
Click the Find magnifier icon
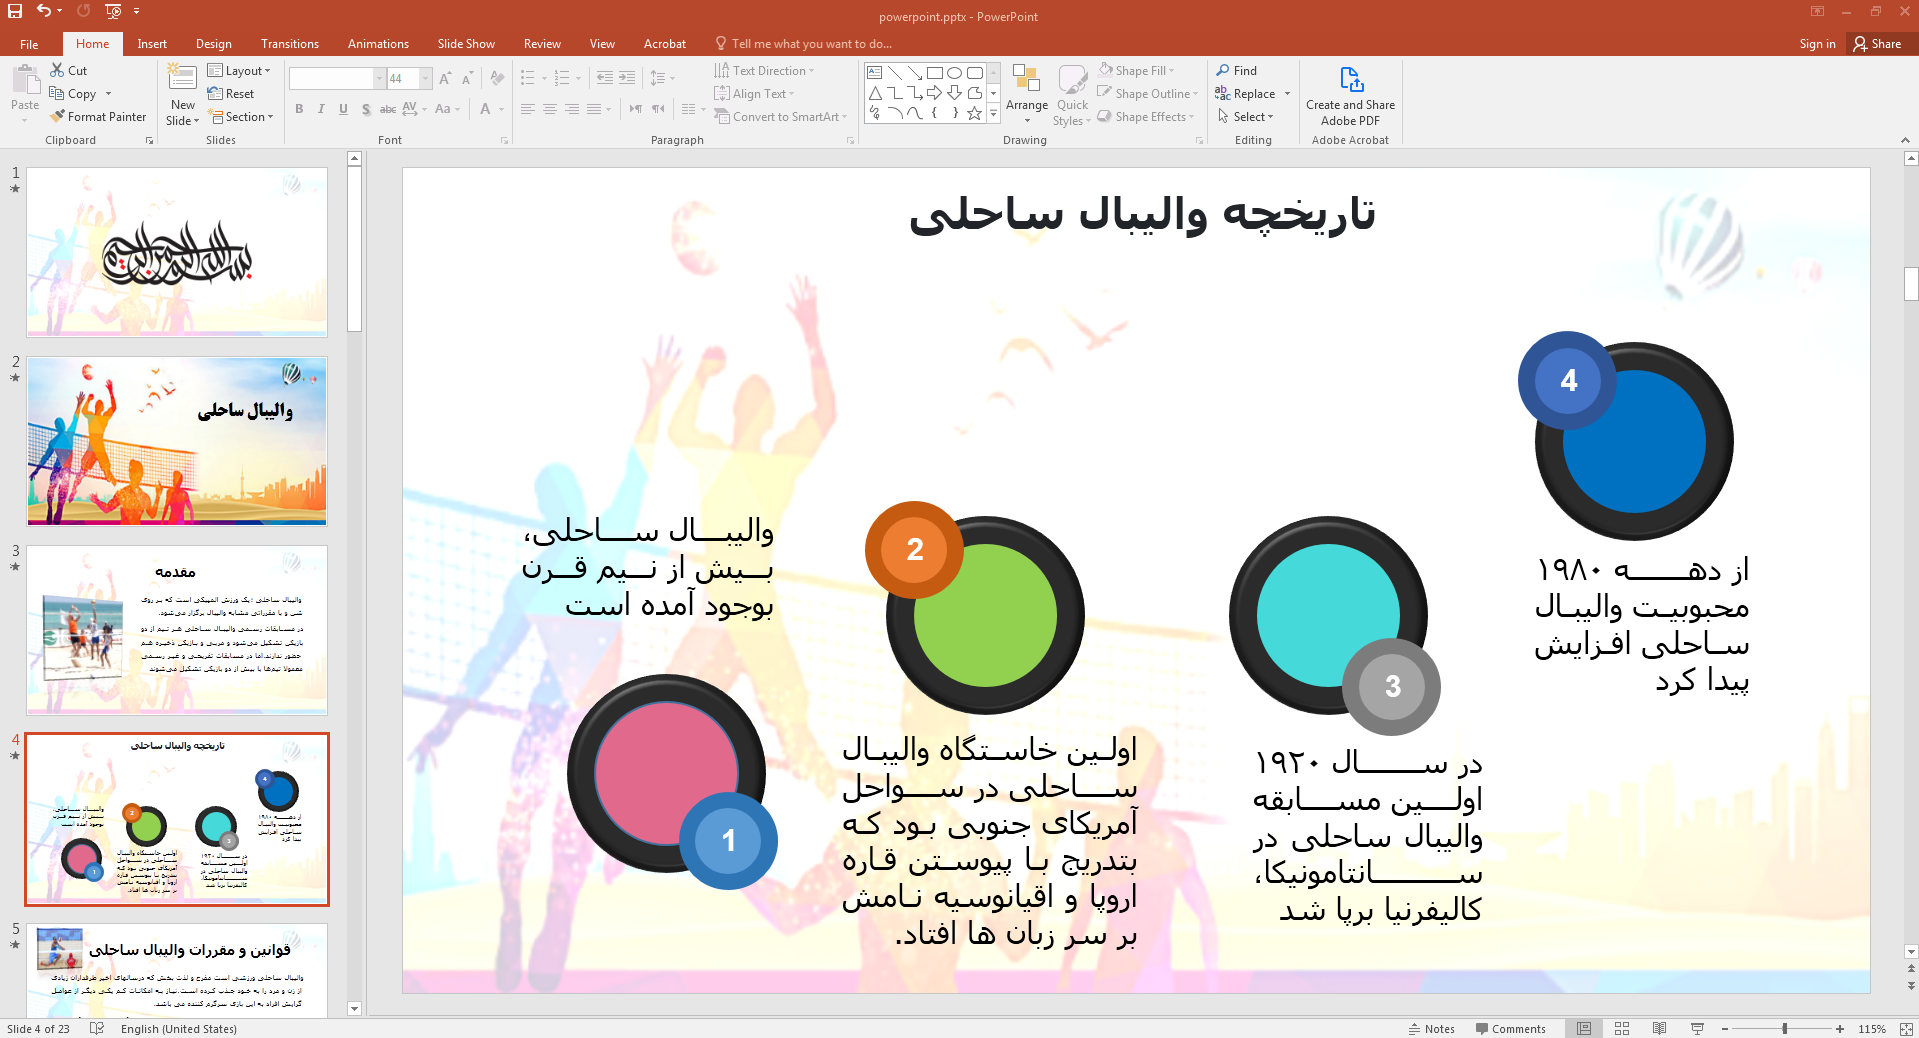tap(1223, 71)
